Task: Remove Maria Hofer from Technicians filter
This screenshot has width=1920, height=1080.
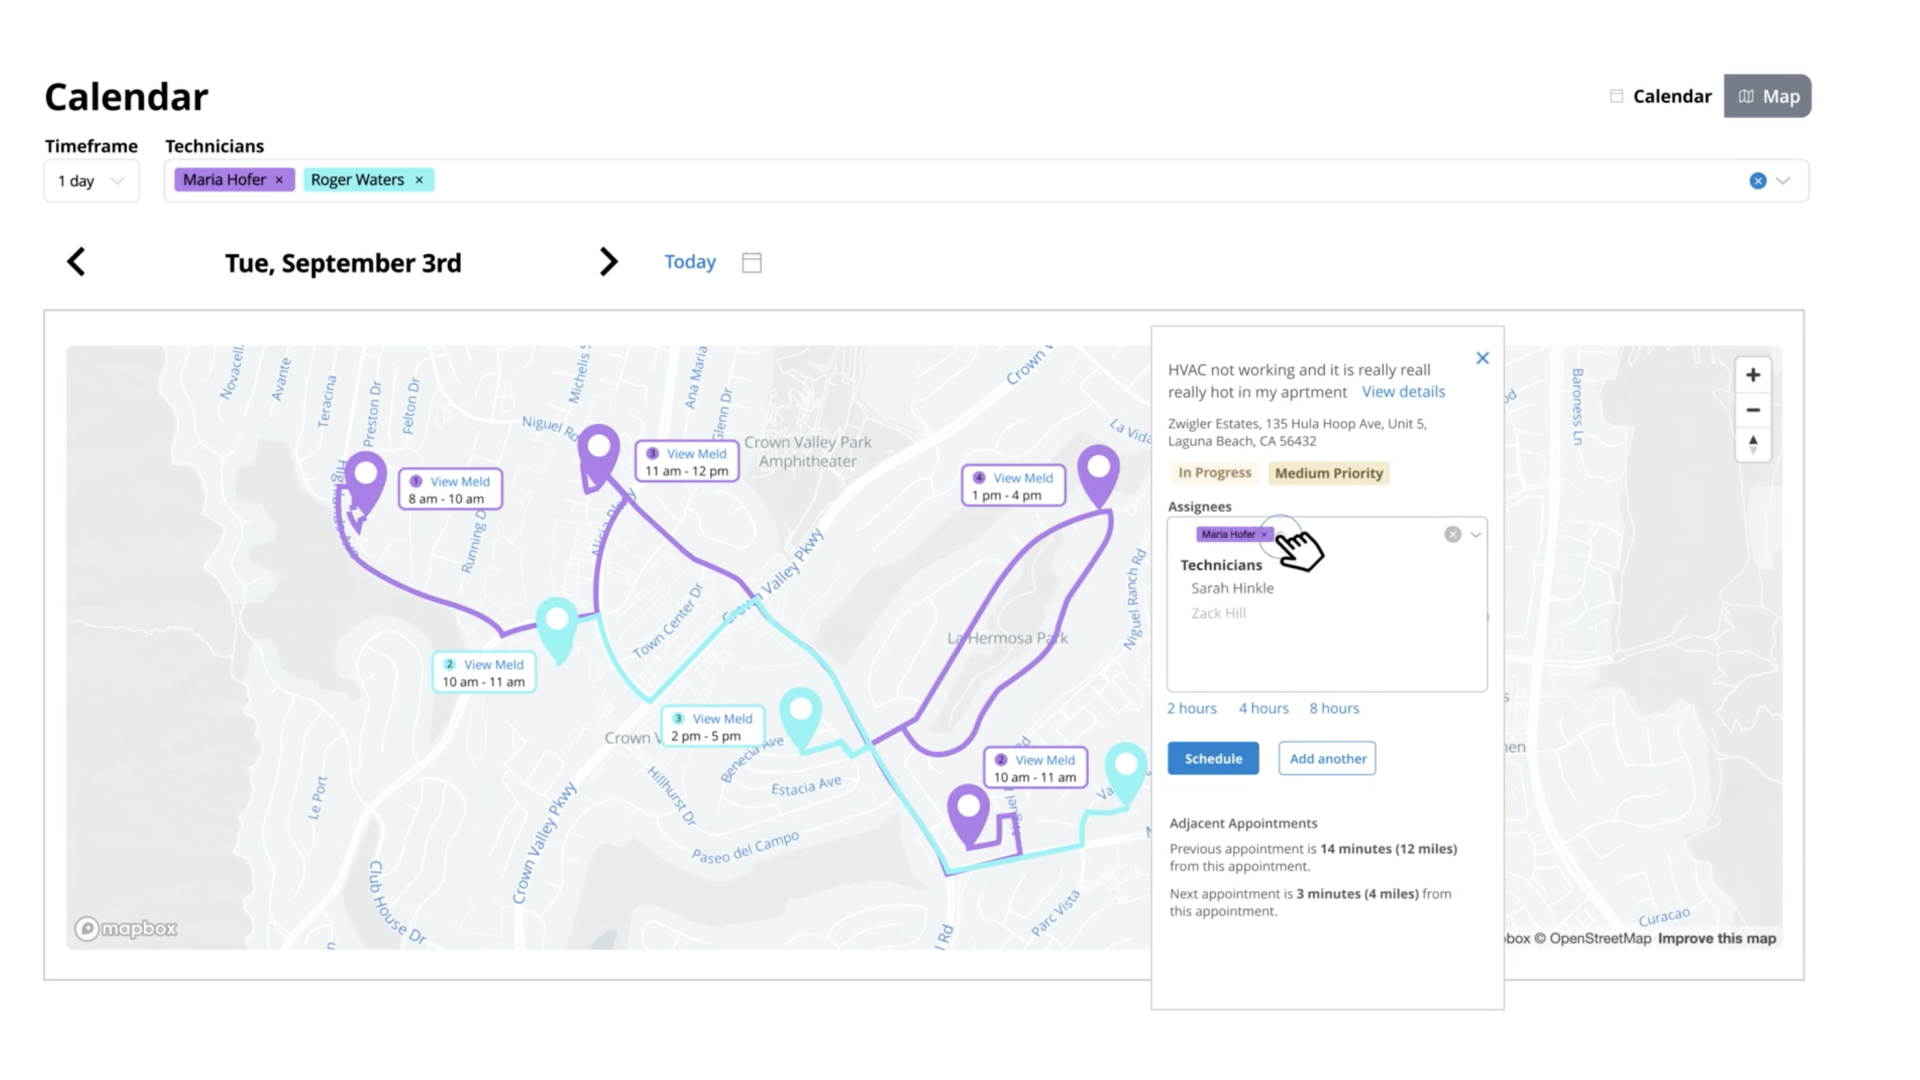Action: coord(279,180)
